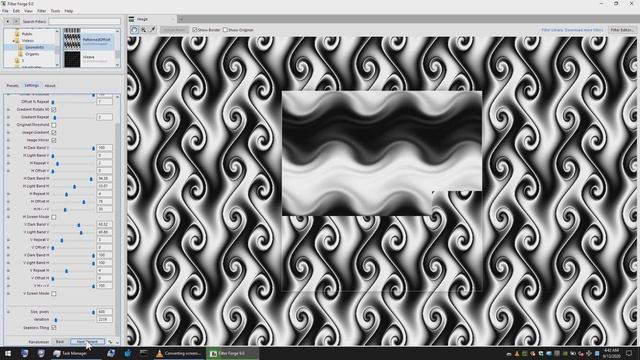Click the remote control icon for V Screen Mode
The height and width of the screenshot is (360, 640).
(x=8, y=293)
